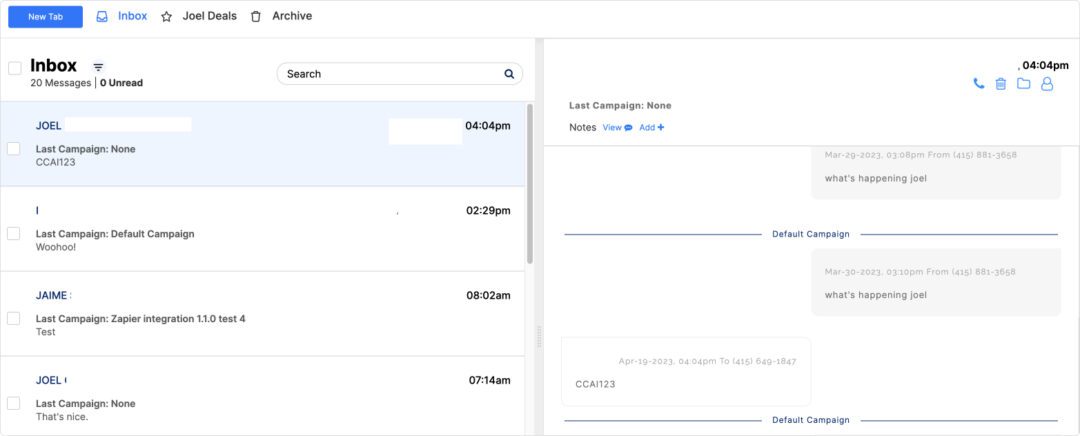Click the trash icon beside Archive
This screenshot has width=1080, height=436.
click(256, 17)
